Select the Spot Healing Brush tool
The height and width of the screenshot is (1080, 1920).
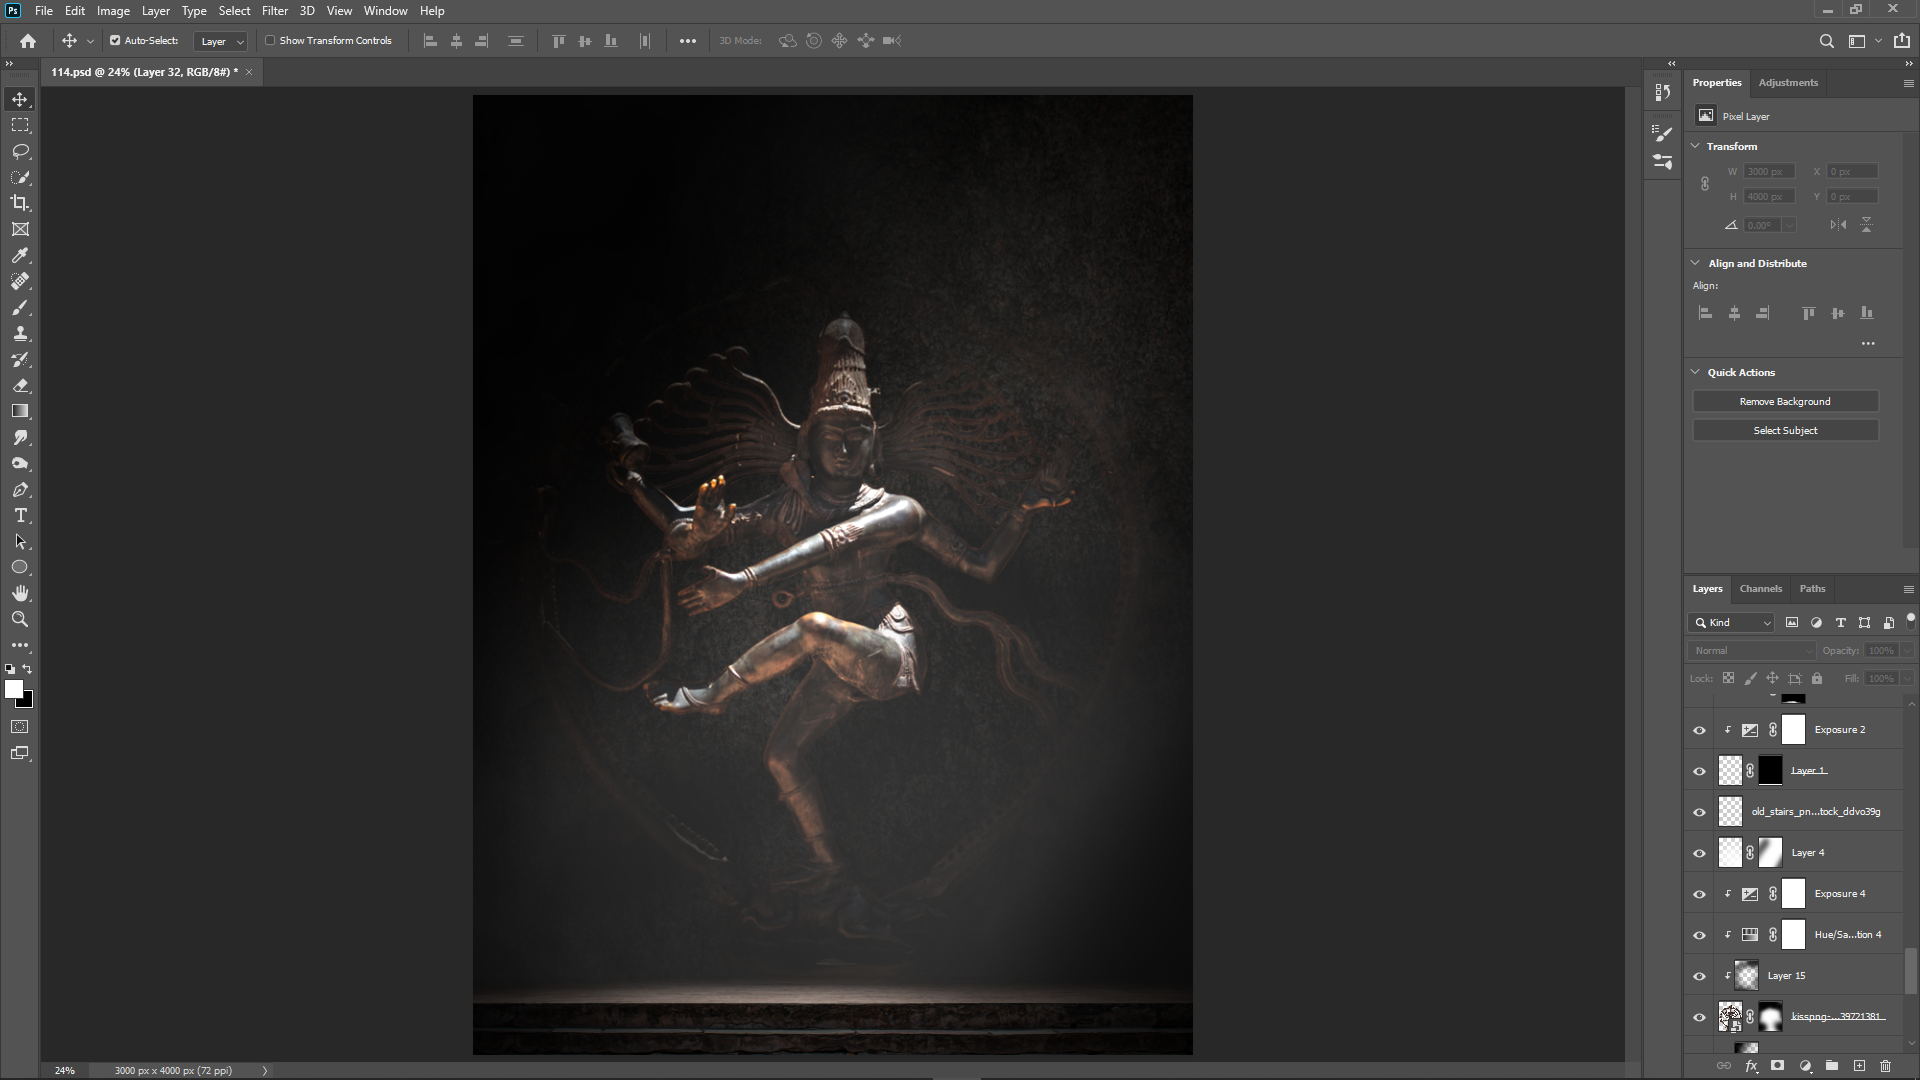(x=20, y=281)
